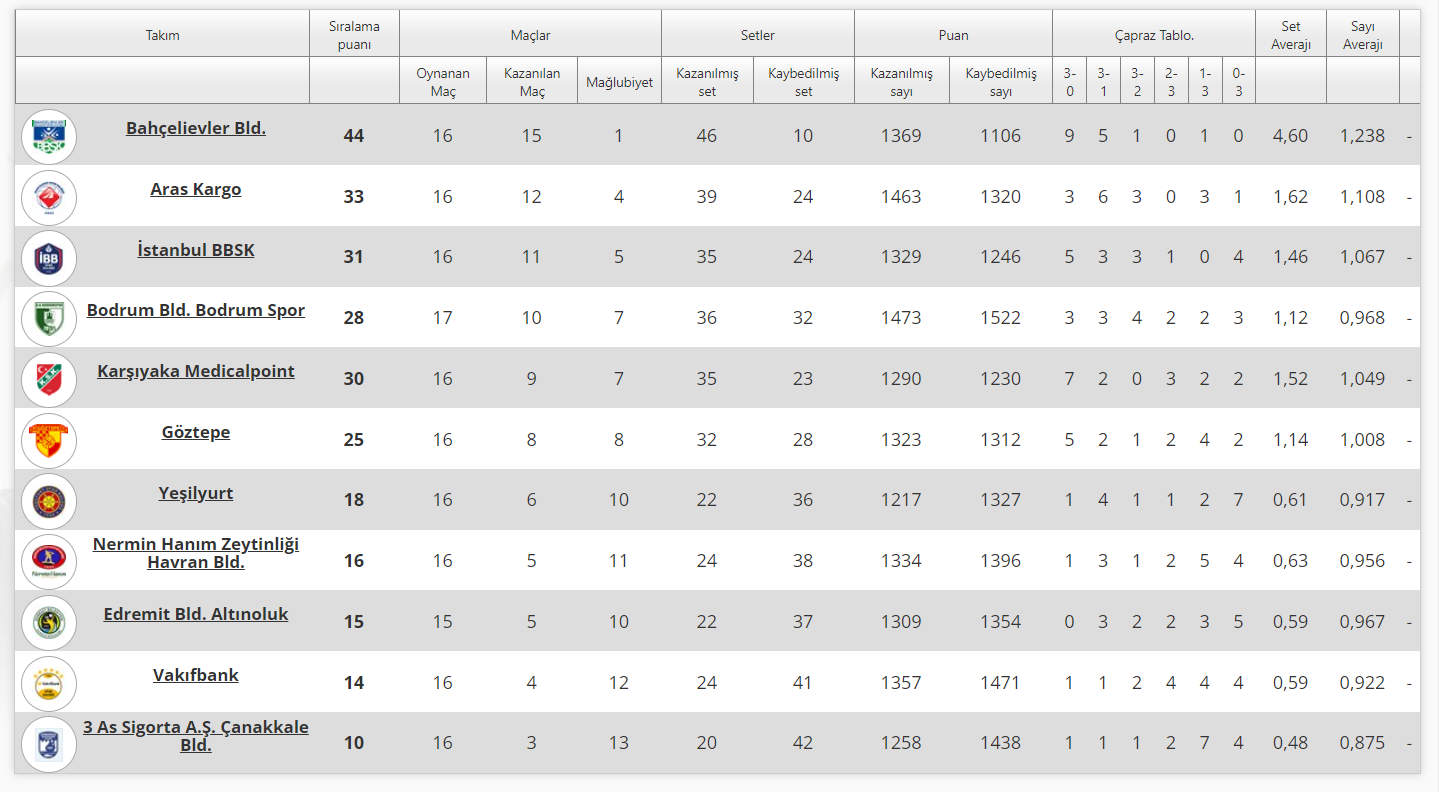1439x792 pixels.
Task: Click the 0-3 results subheader
Action: pyautogui.click(x=1238, y=82)
